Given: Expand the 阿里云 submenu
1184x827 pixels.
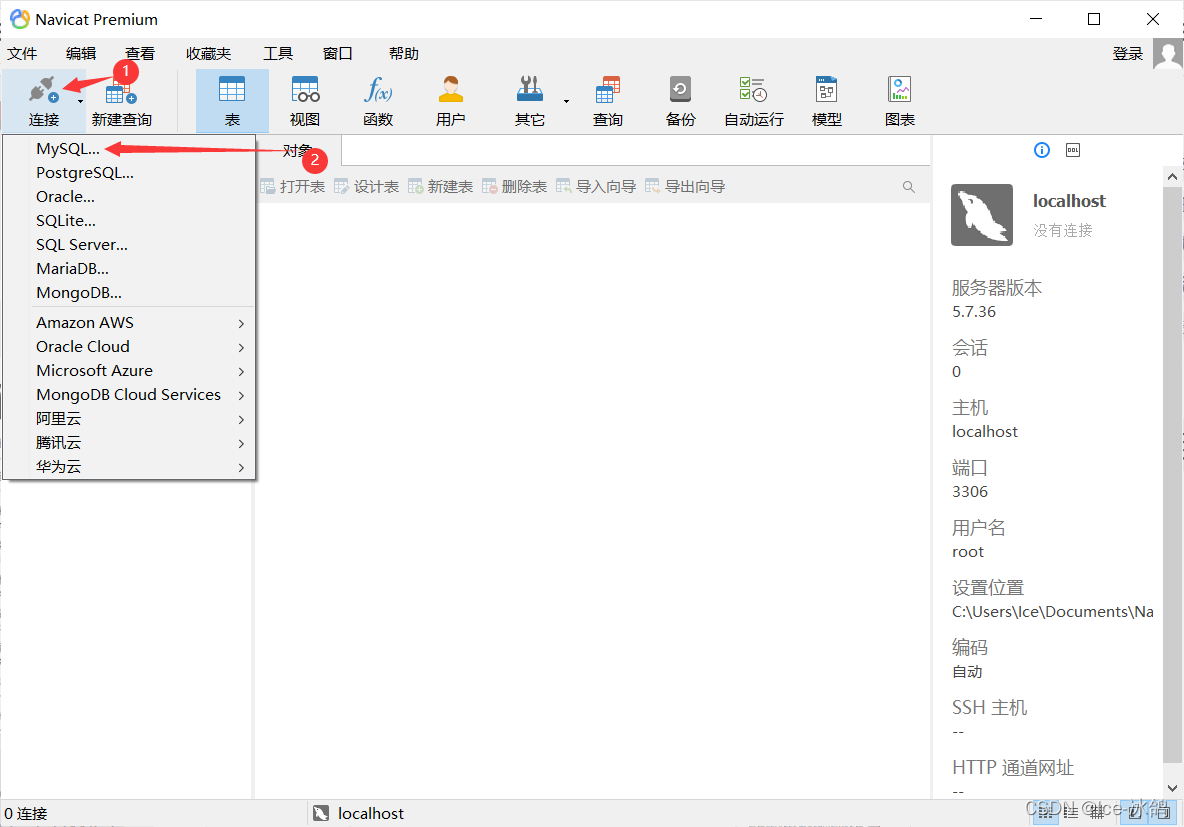Looking at the screenshot, I should click(241, 419).
